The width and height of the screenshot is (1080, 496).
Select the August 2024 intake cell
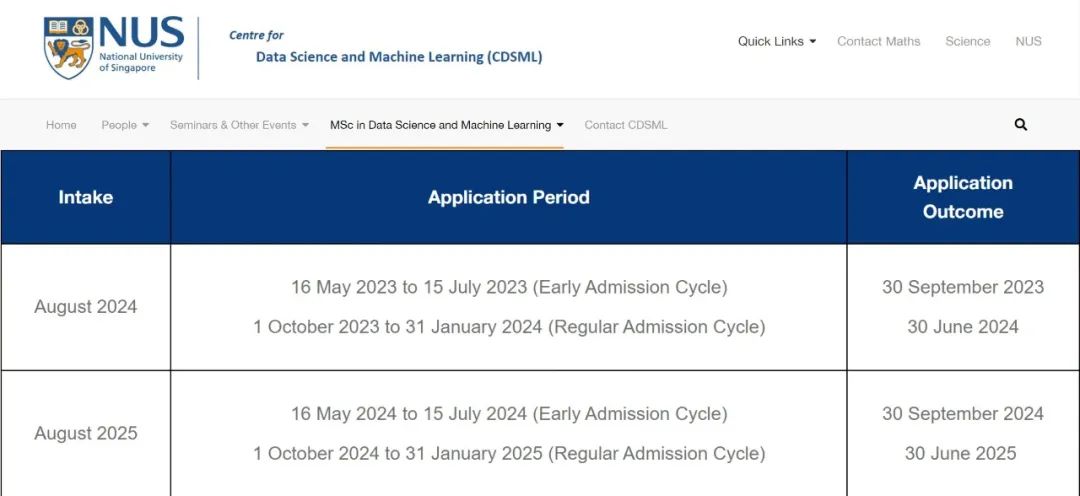click(85, 307)
